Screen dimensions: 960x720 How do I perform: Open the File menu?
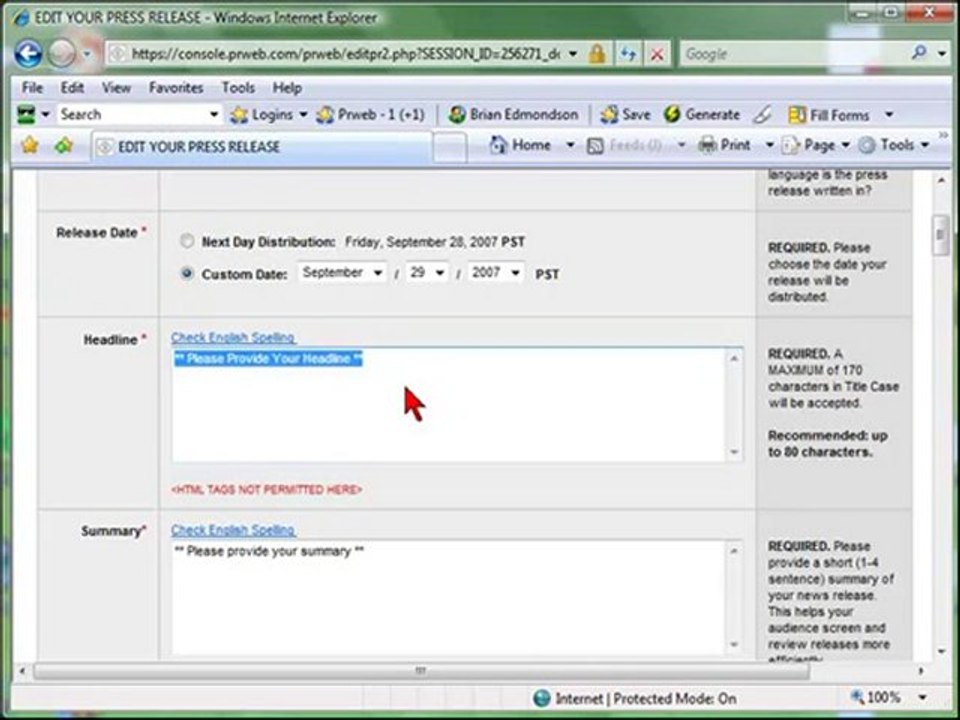click(32, 88)
